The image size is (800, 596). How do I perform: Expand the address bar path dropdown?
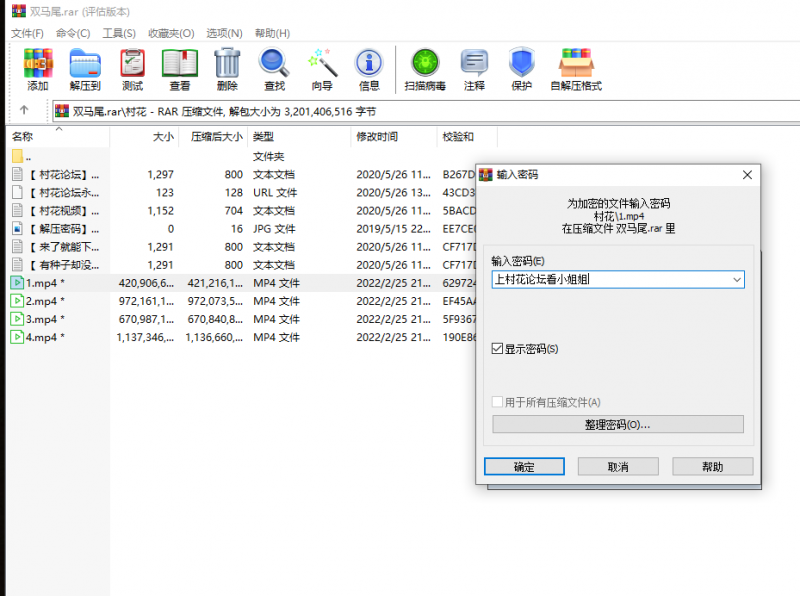click(790, 111)
